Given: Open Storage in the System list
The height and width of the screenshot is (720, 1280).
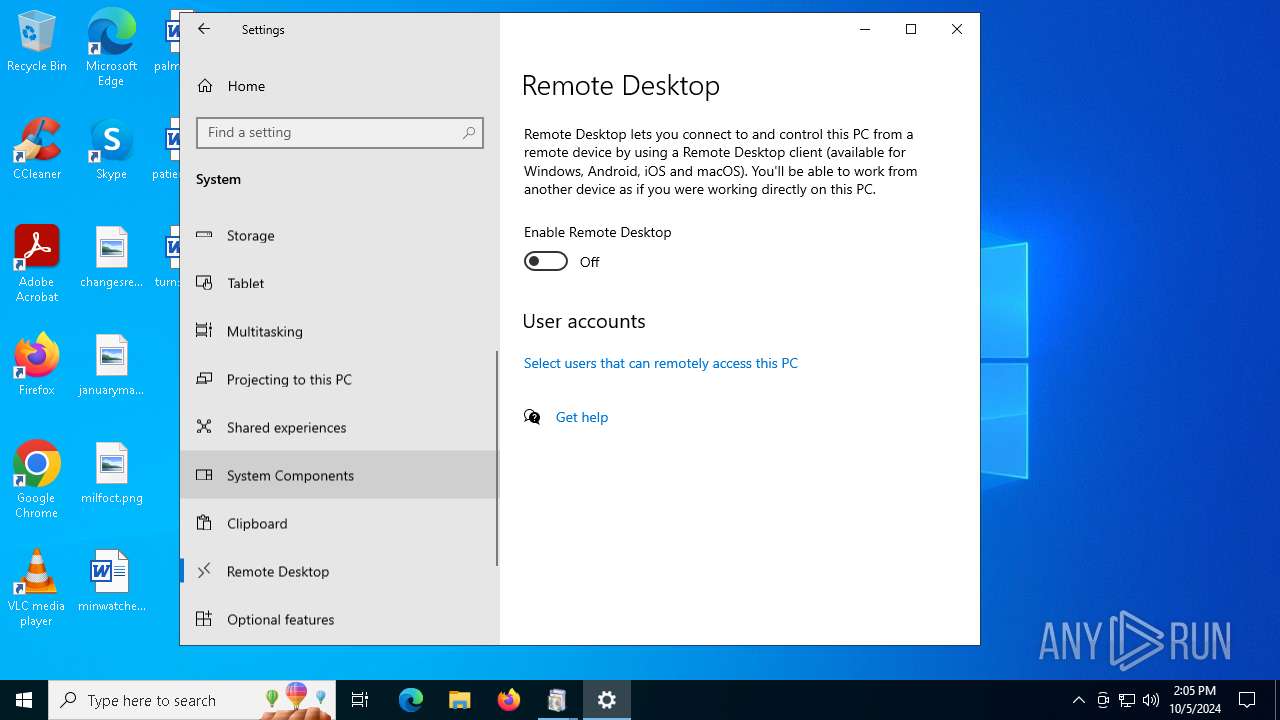Looking at the screenshot, I should 339,235.
